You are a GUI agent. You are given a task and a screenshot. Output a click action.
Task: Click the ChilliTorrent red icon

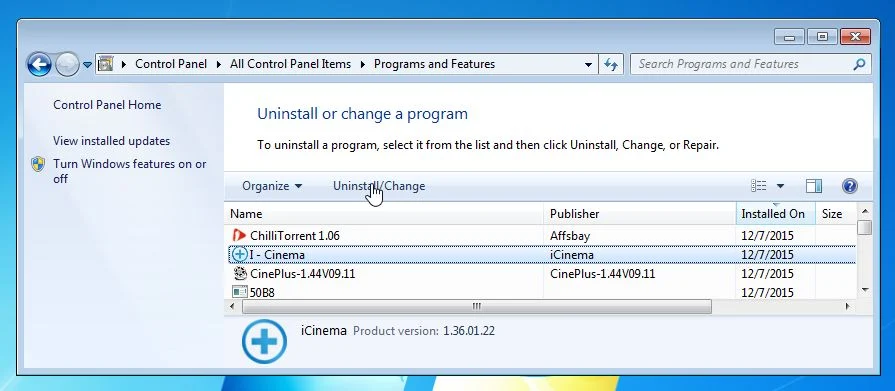(239, 235)
